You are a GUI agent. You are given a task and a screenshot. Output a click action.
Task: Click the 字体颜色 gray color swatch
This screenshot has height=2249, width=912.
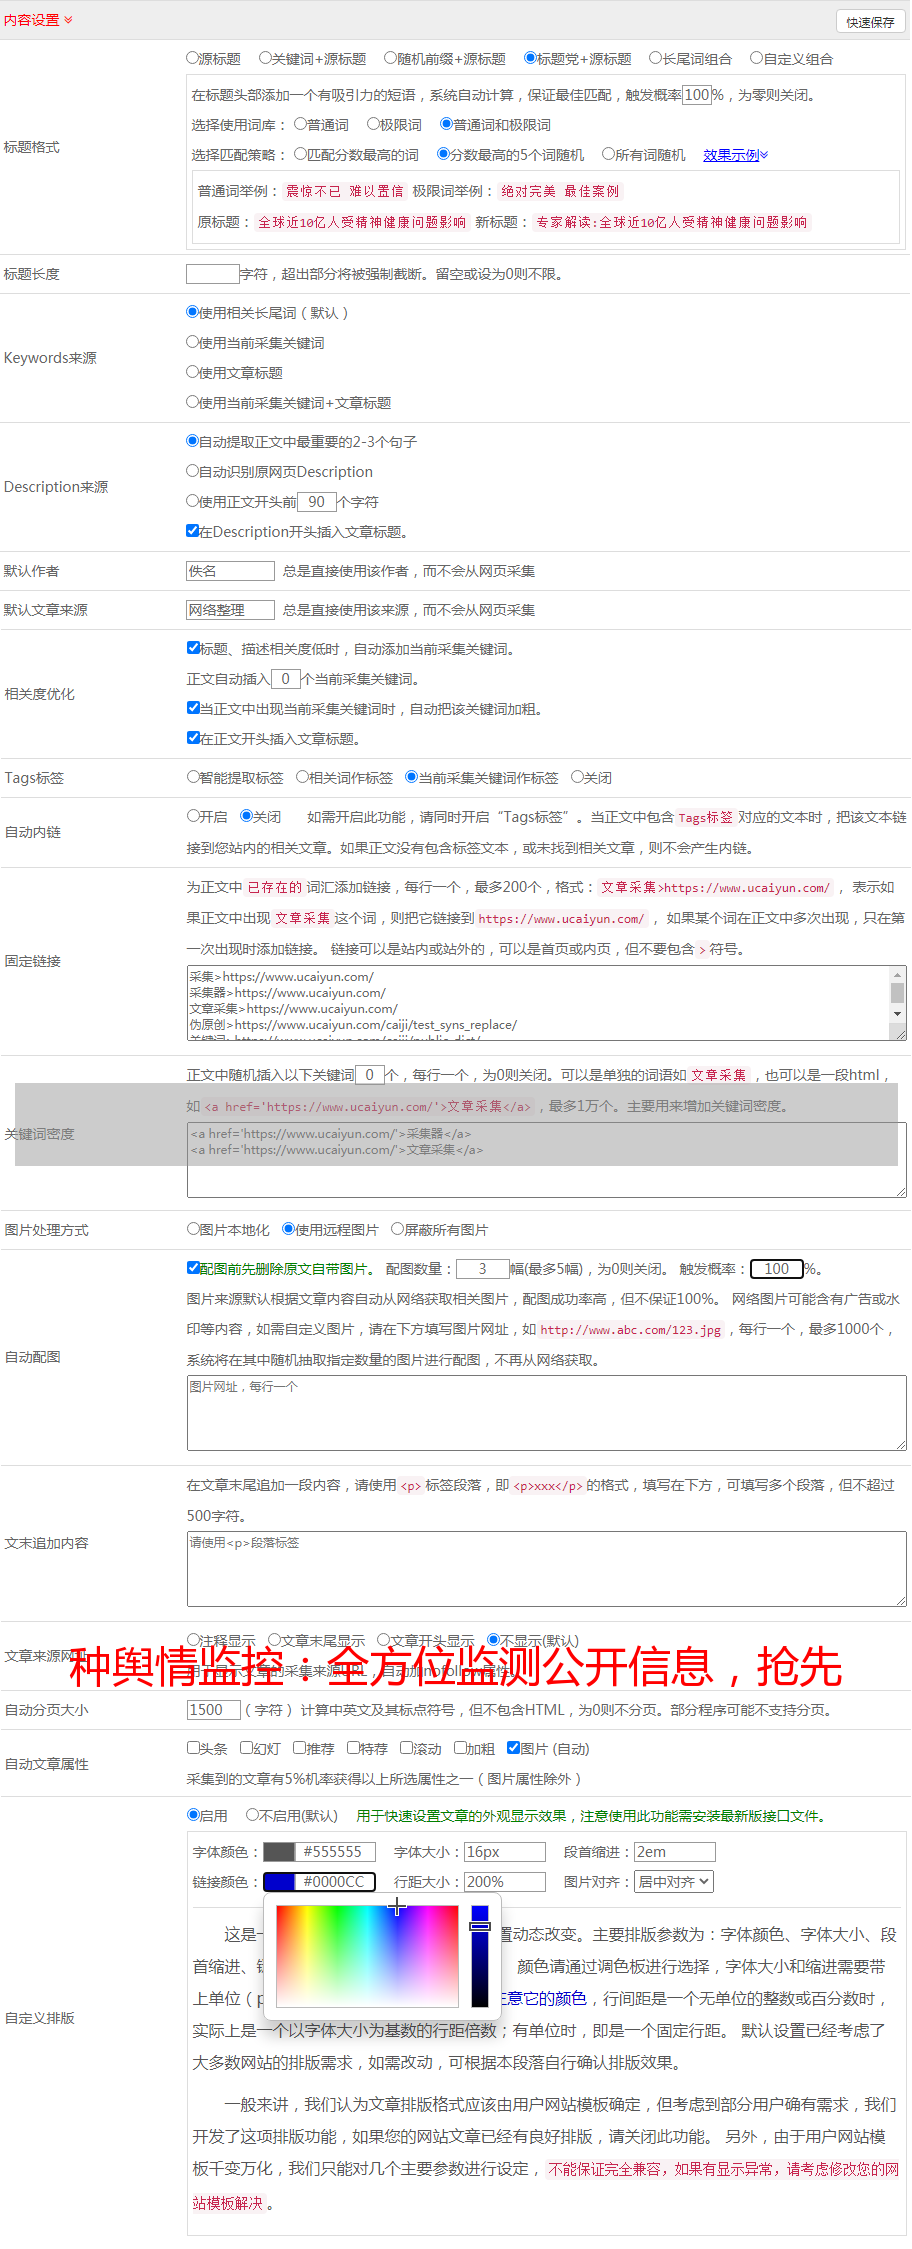[279, 1852]
